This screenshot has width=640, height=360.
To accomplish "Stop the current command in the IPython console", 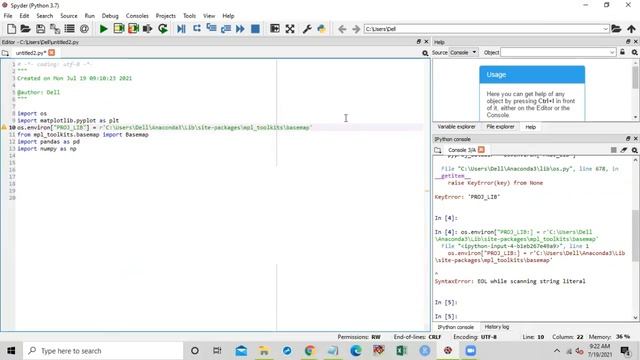I will coord(613,150).
